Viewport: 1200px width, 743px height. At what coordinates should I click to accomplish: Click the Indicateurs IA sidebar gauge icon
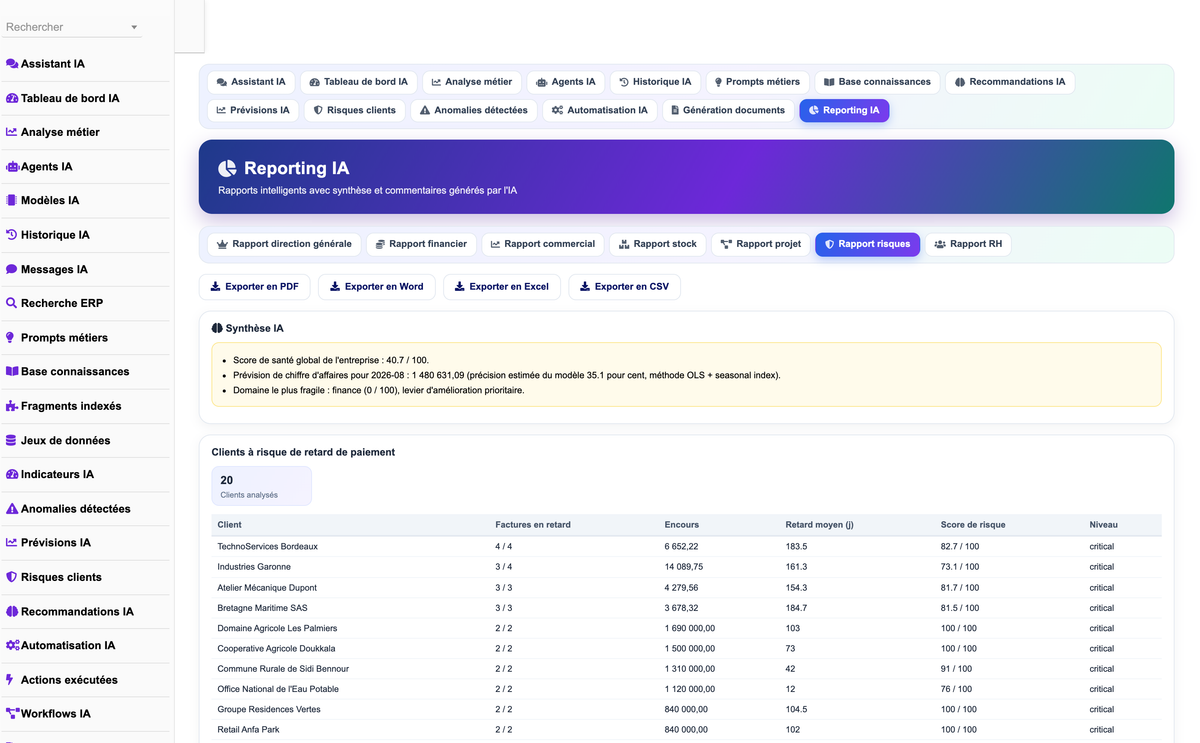[x=12, y=474]
